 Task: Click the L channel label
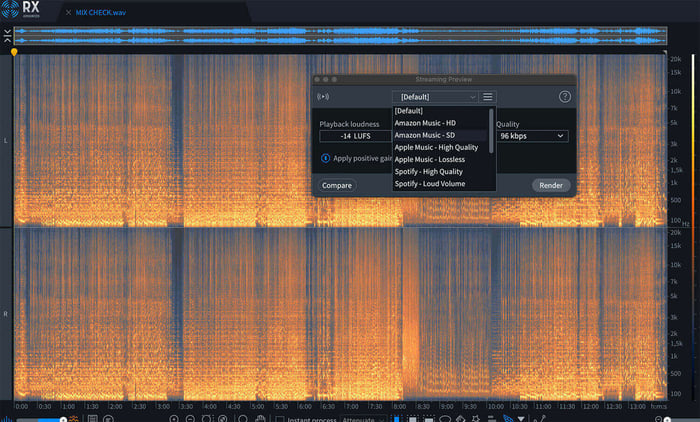[x=6, y=141]
